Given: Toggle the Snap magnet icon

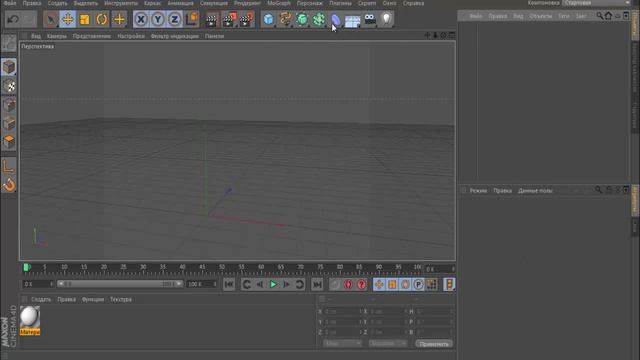Looking at the screenshot, I should [9, 185].
